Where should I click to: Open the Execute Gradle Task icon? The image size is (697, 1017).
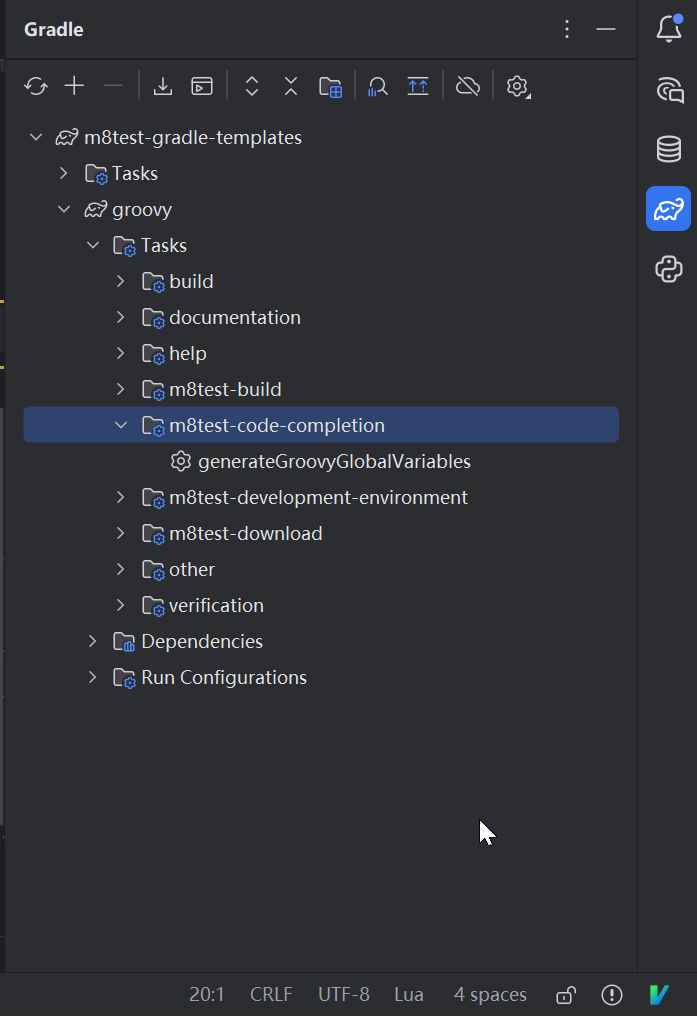[202, 86]
